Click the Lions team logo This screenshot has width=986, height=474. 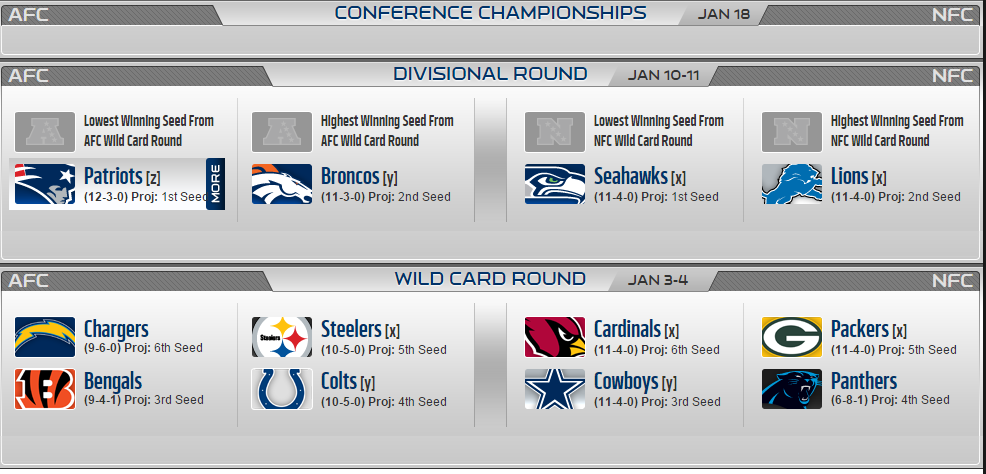[x=791, y=184]
